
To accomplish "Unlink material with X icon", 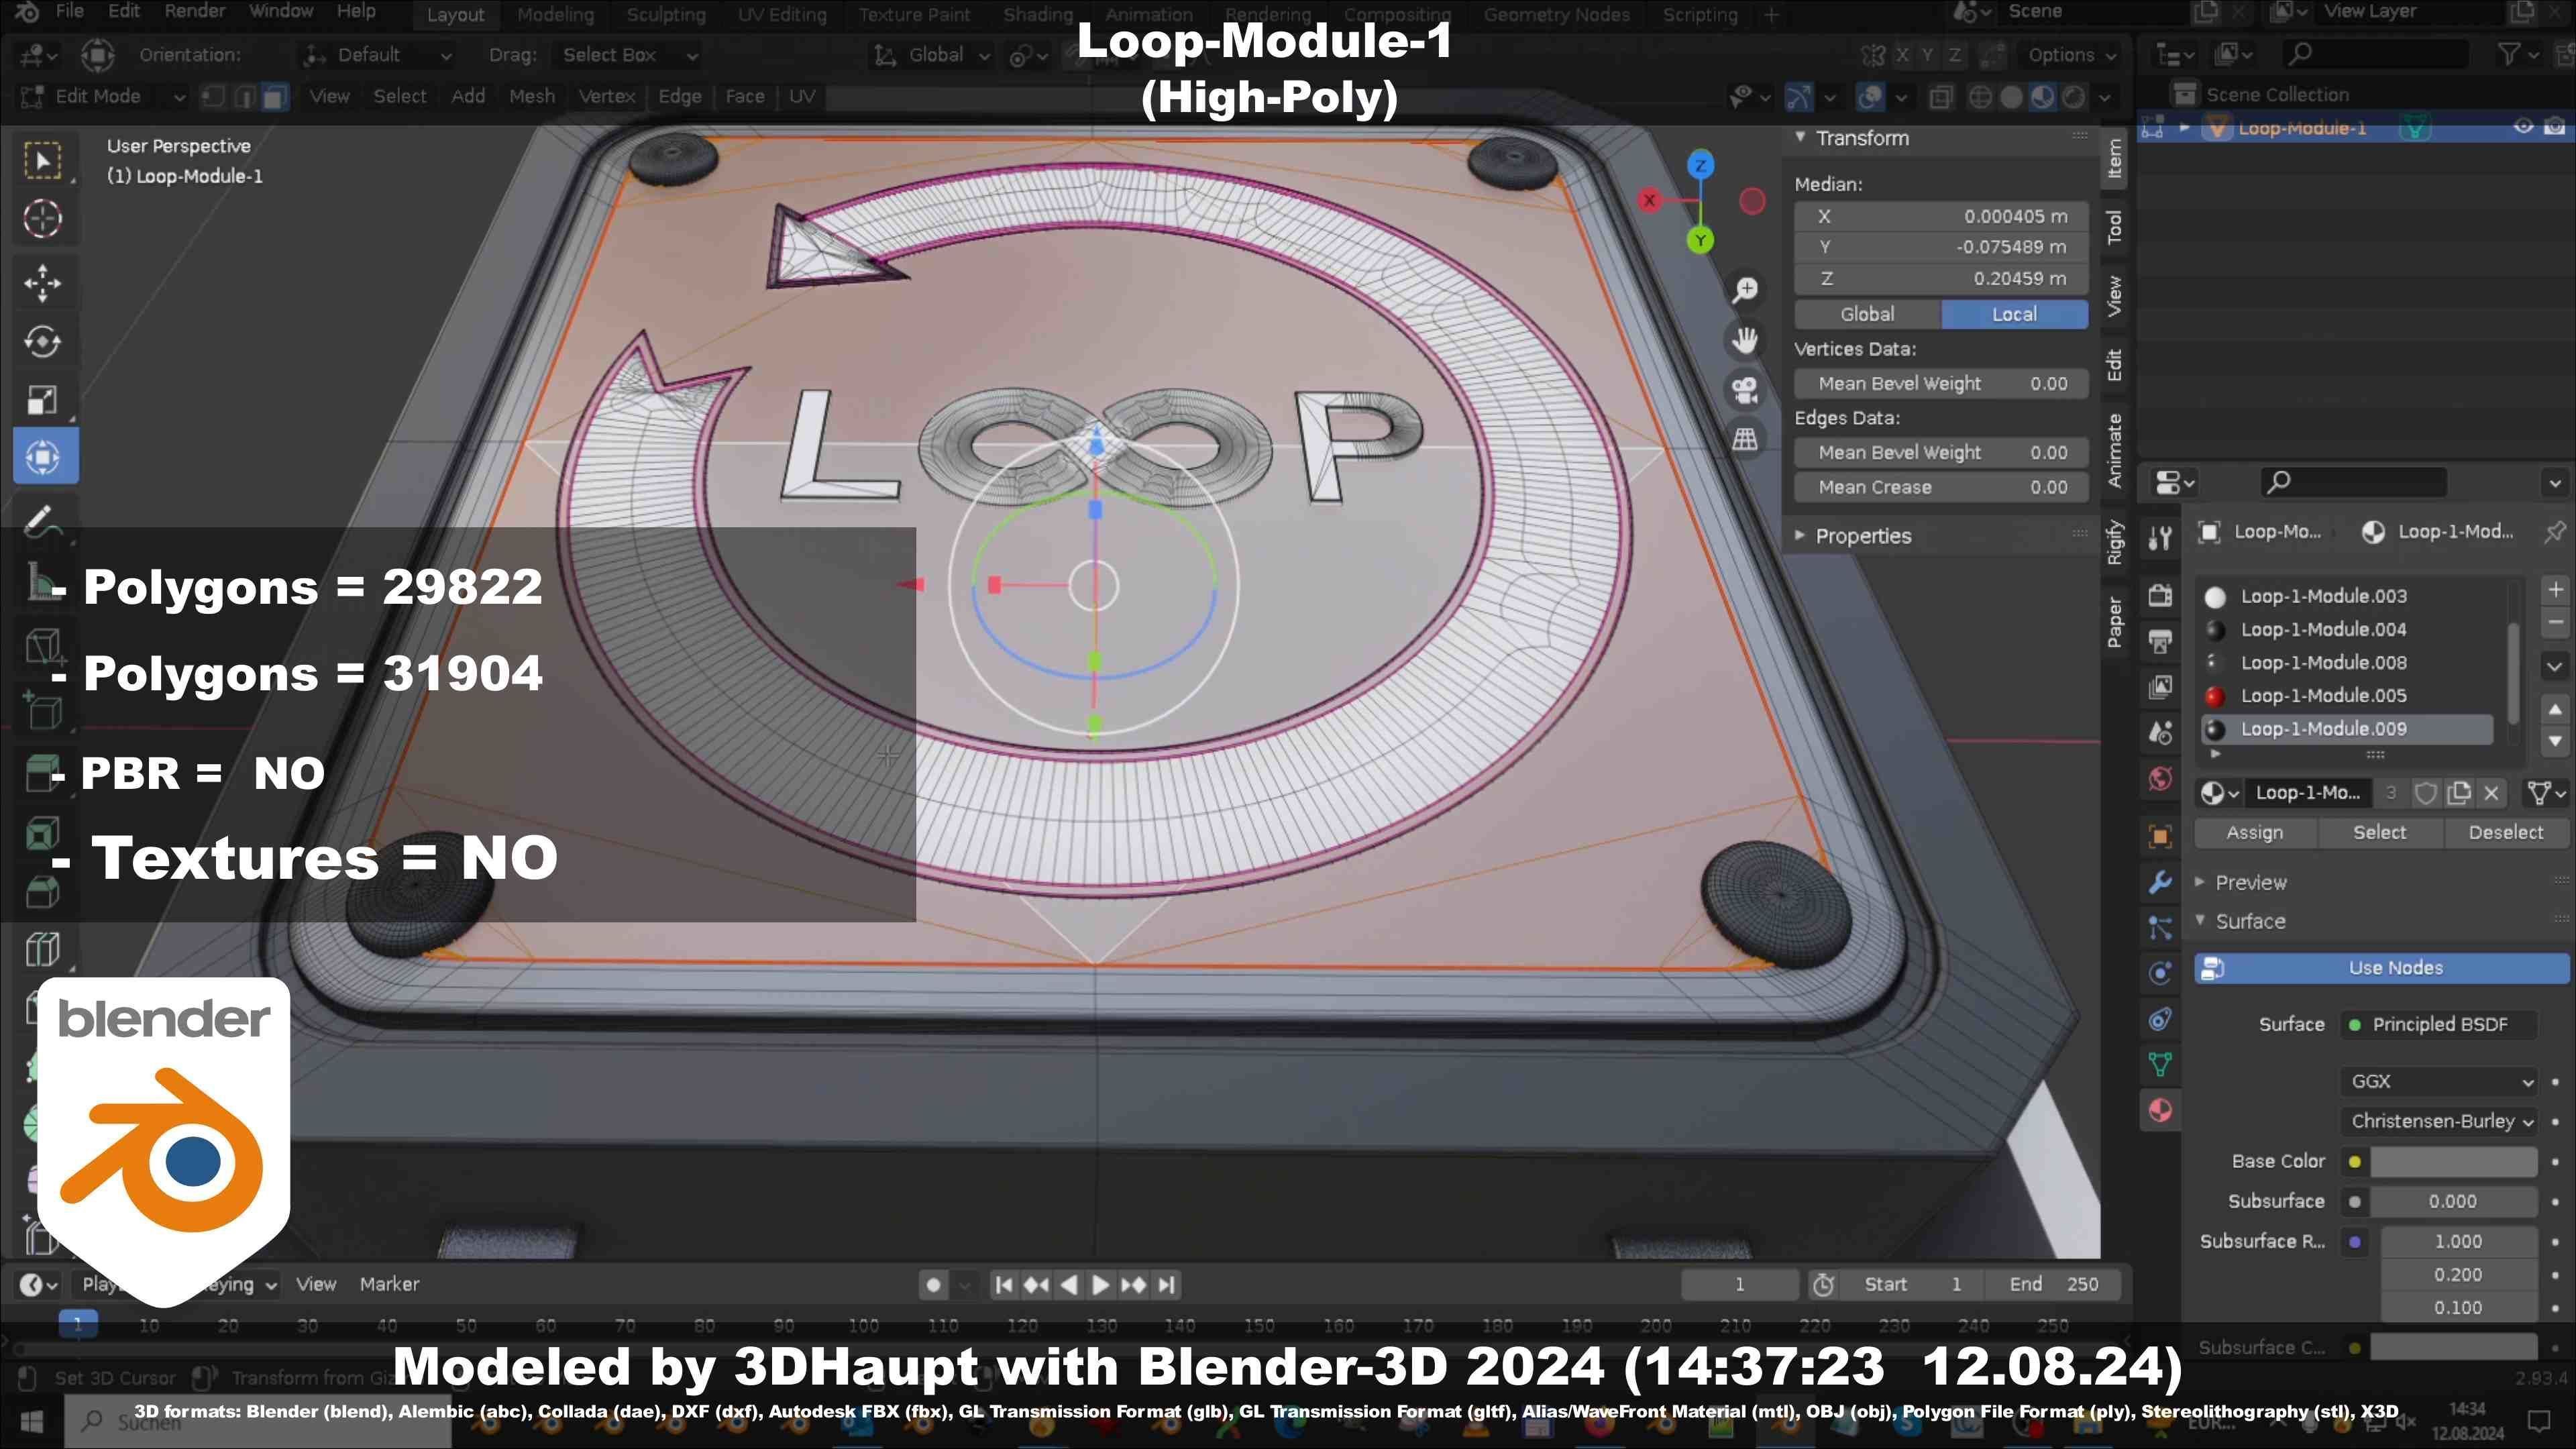I will pyautogui.click(x=2491, y=793).
